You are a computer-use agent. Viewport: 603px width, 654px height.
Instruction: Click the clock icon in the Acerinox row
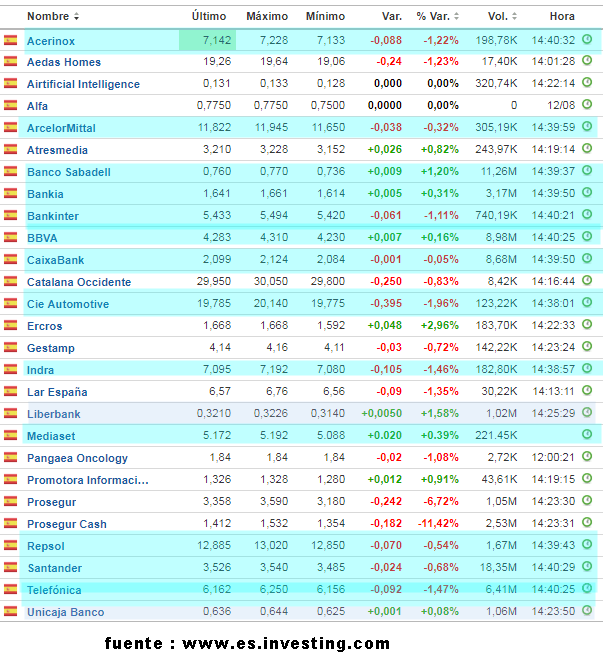pyautogui.click(x=587, y=40)
